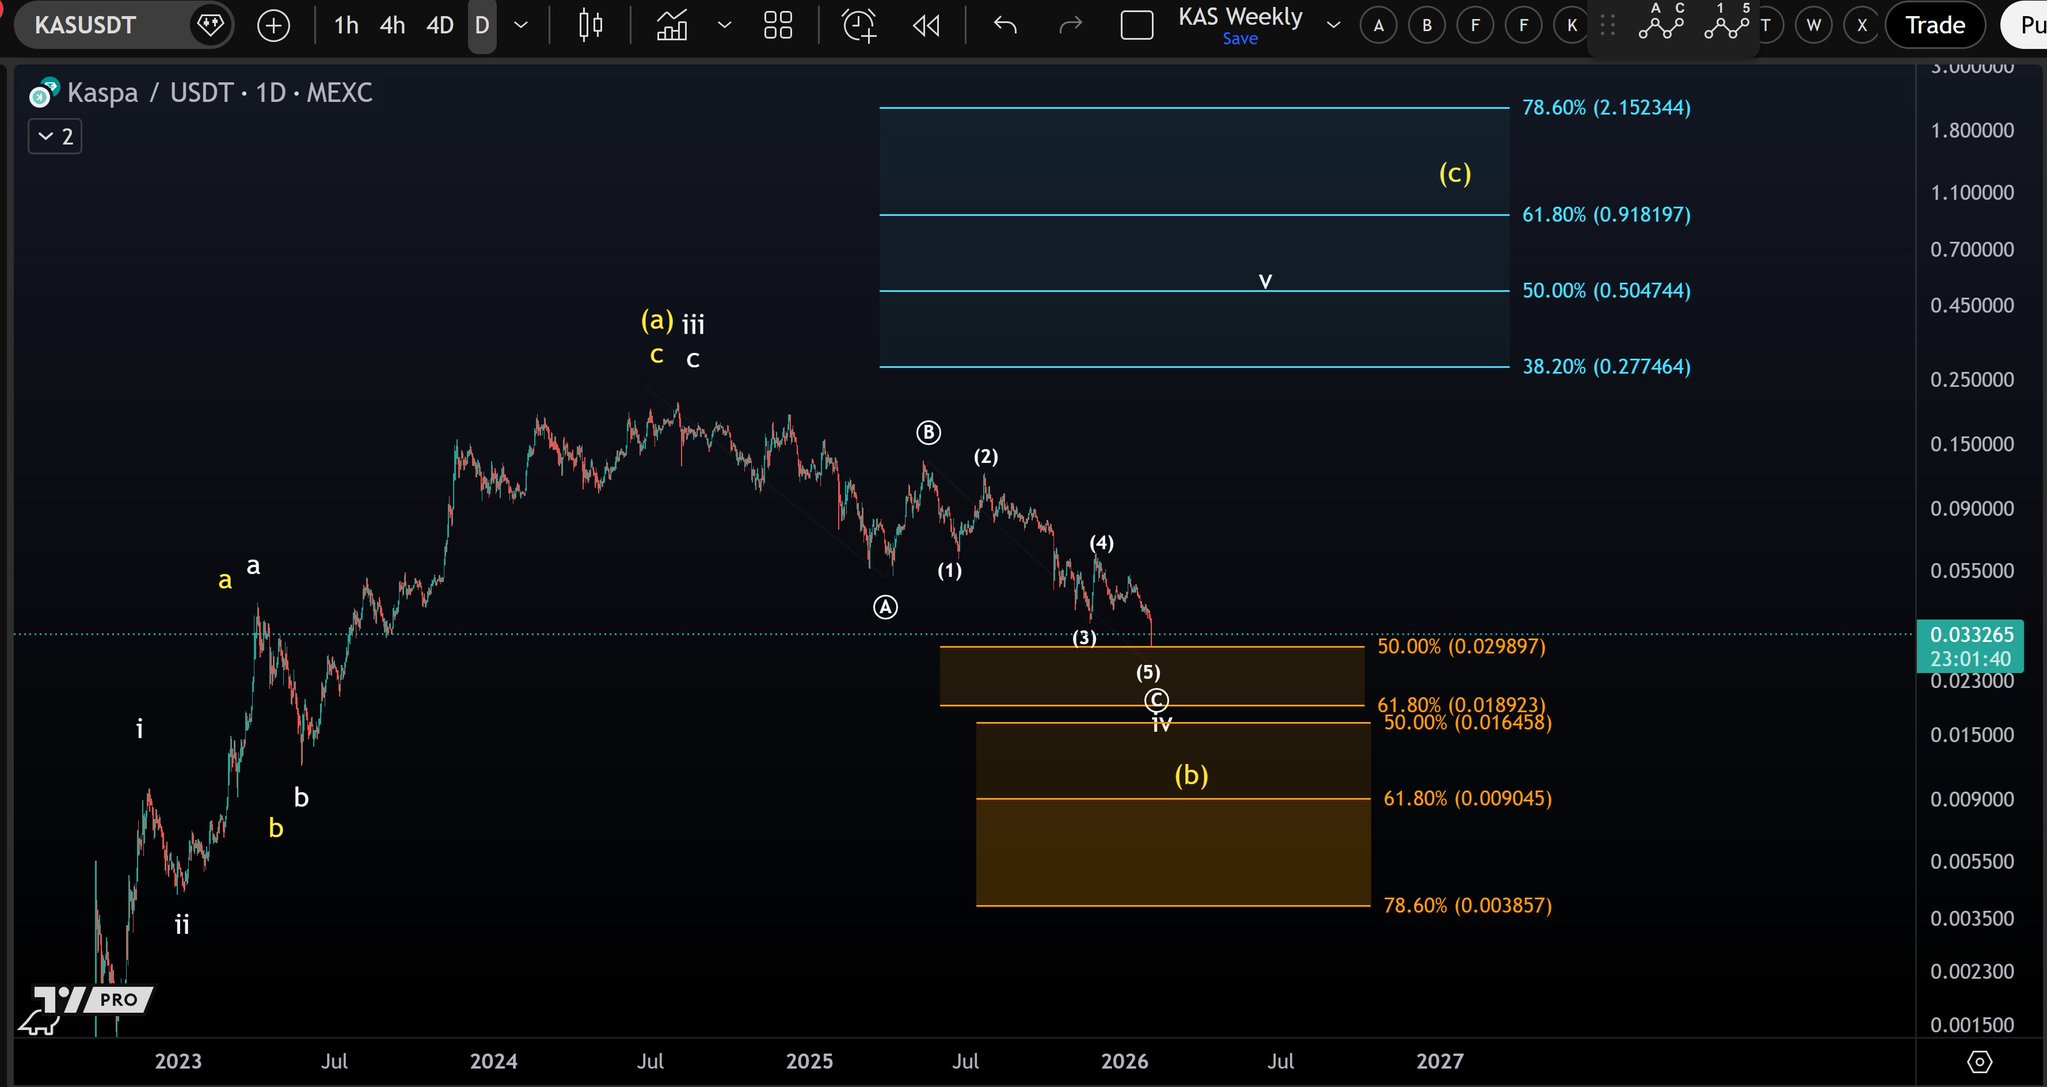The width and height of the screenshot is (2047, 1087).
Task: Open the KAS Weekly layout menu arrow
Action: click(1333, 25)
